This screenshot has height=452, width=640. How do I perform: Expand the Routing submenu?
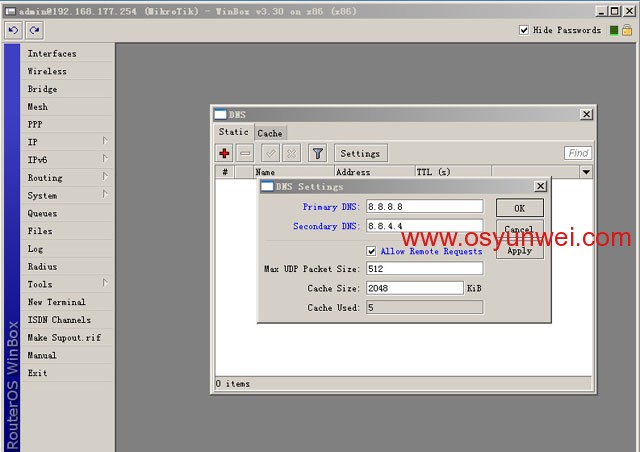click(105, 177)
